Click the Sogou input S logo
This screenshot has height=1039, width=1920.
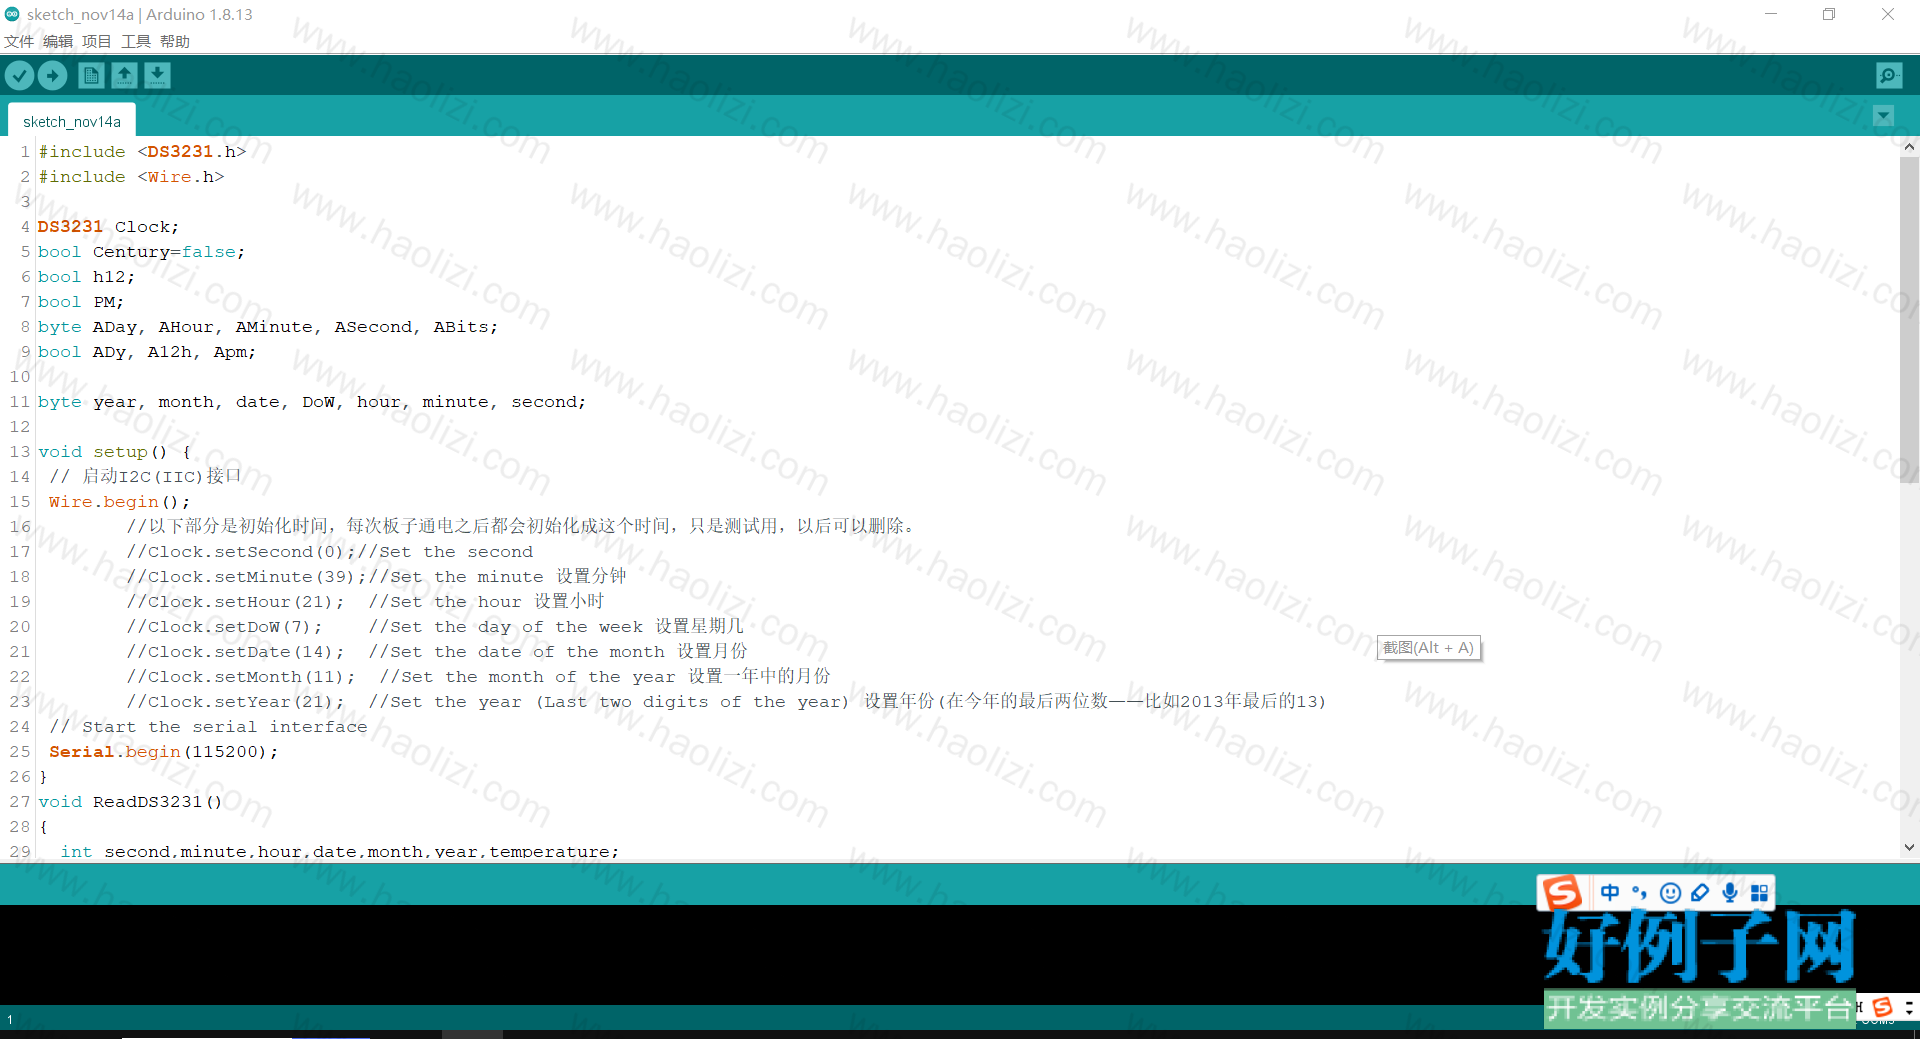point(1561,892)
